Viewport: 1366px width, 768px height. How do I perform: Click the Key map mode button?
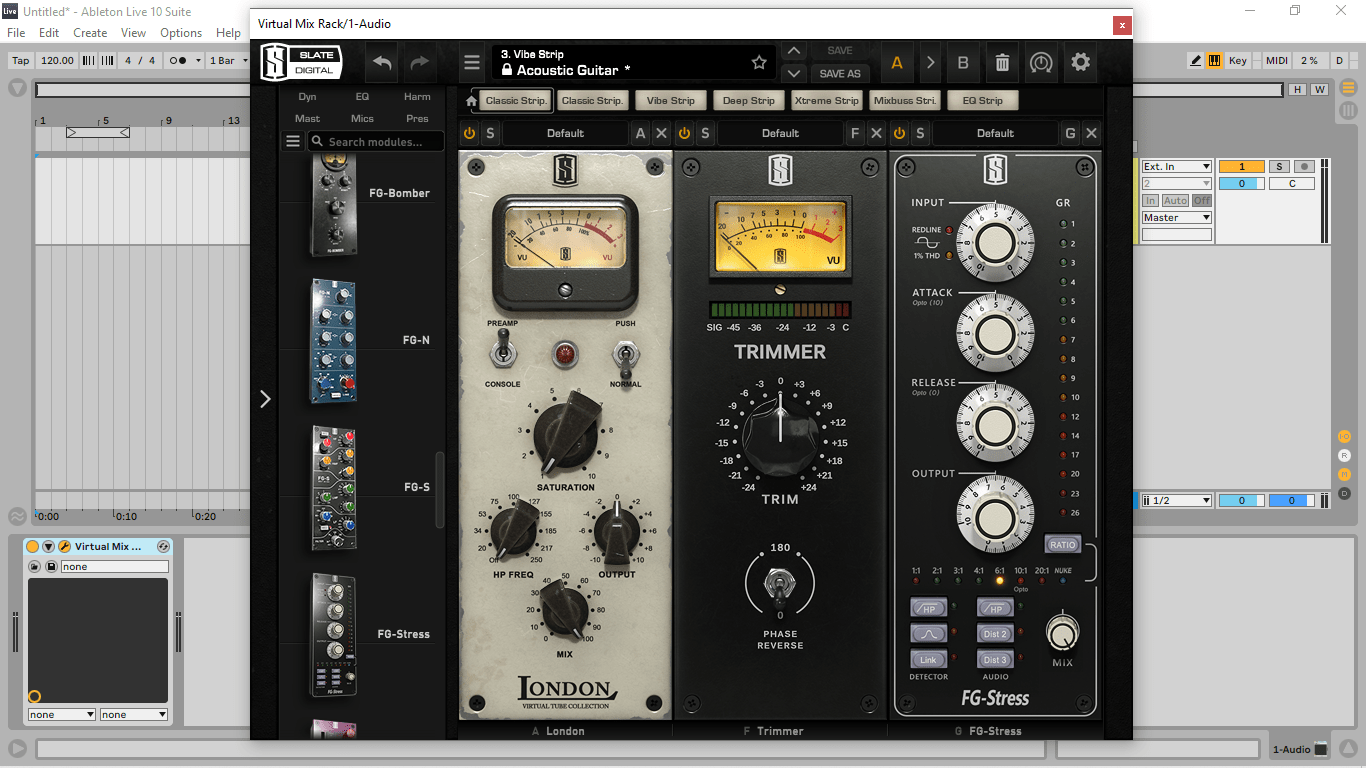point(1238,60)
